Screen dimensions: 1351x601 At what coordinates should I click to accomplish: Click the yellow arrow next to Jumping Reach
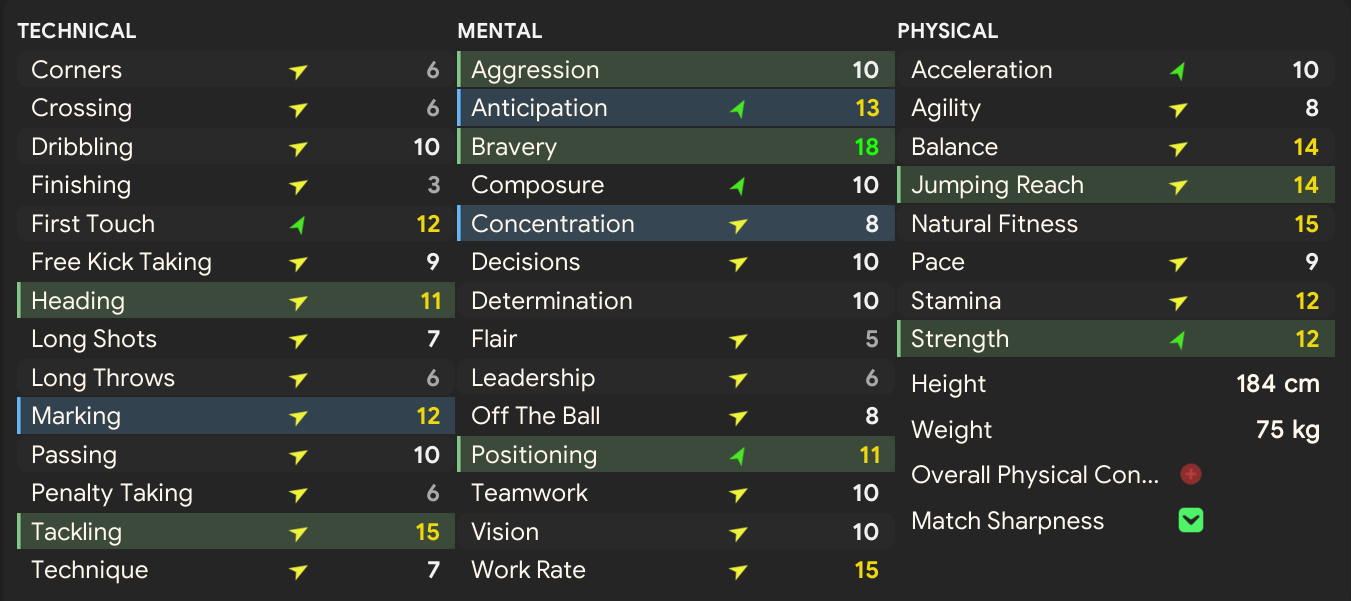click(1177, 186)
